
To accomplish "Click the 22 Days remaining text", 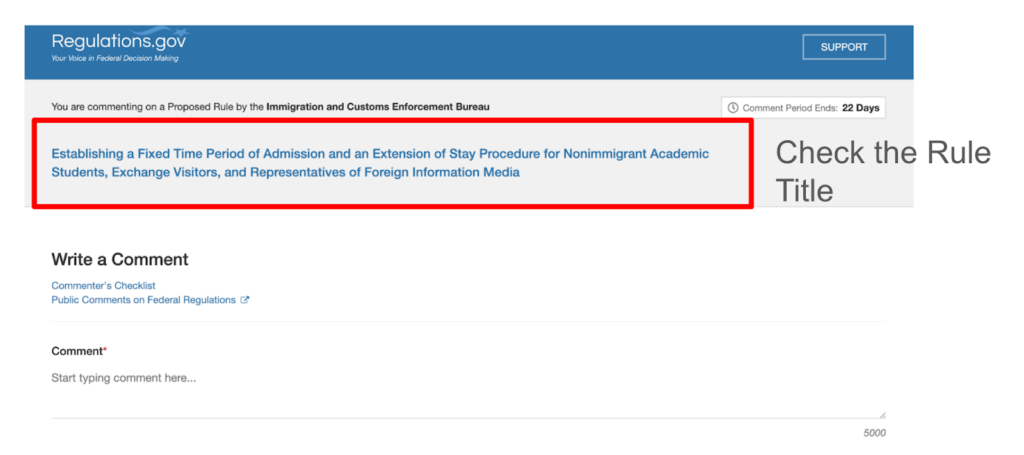I will [860, 108].
